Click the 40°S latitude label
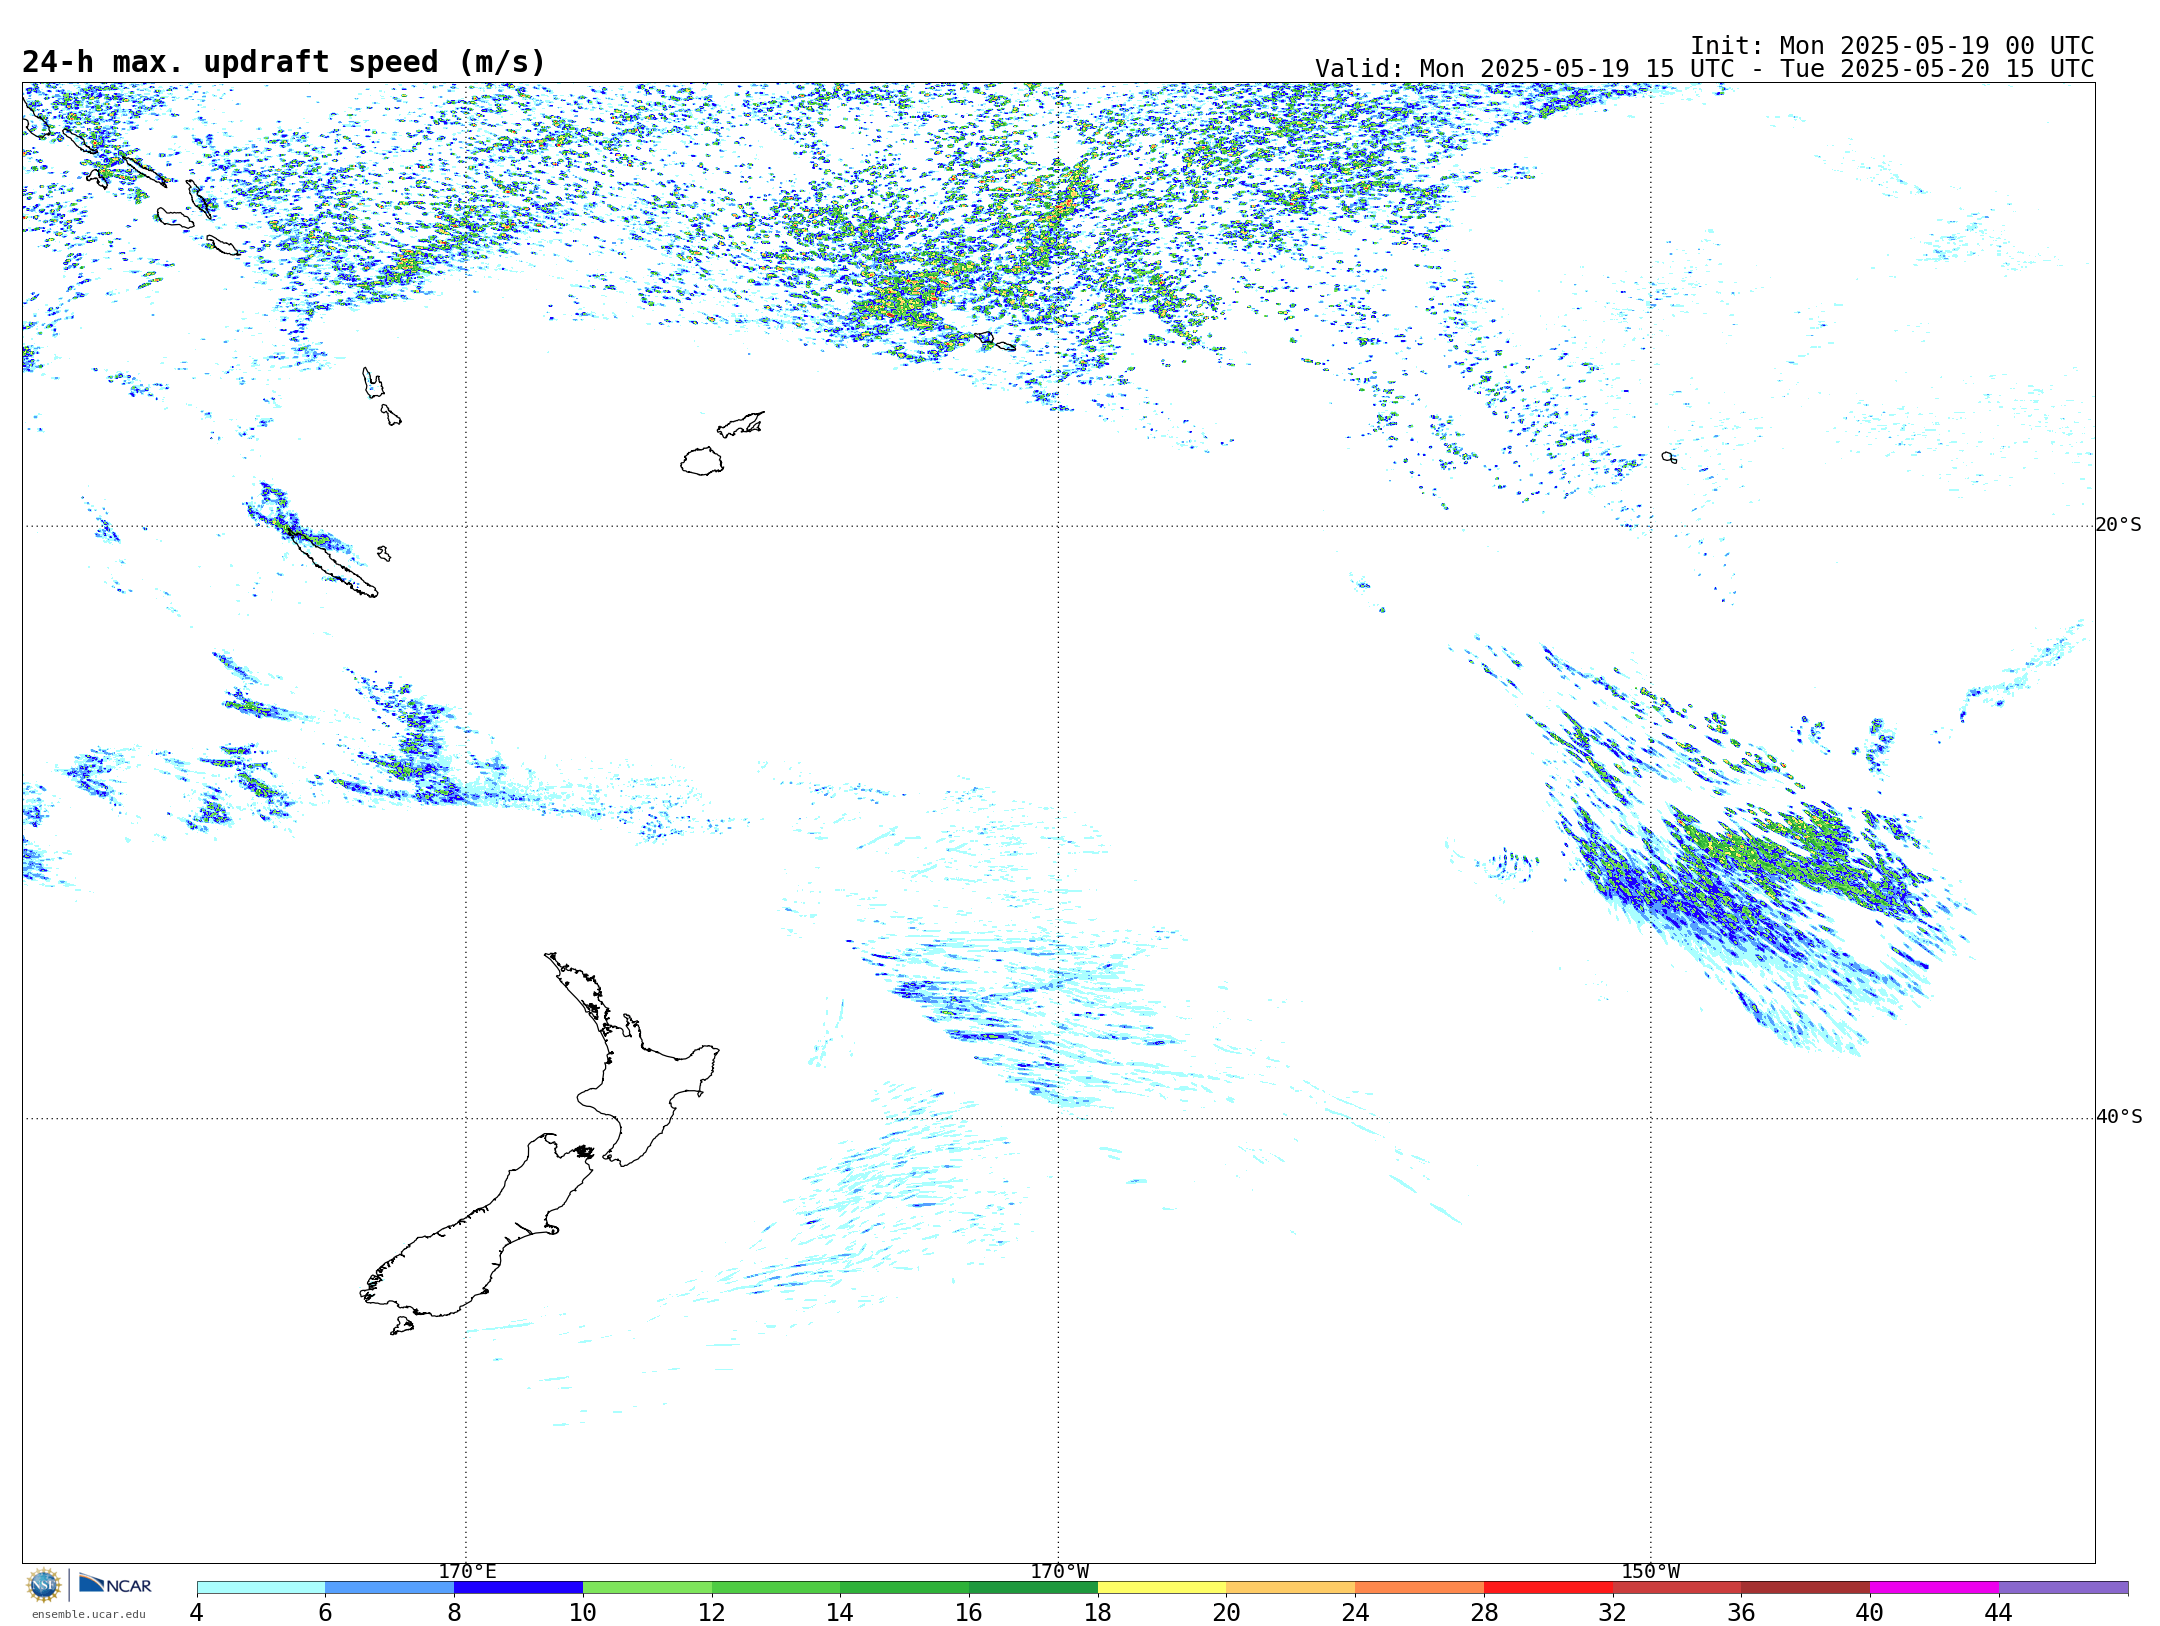This screenshot has width=2160, height=1626. click(x=2118, y=1117)
